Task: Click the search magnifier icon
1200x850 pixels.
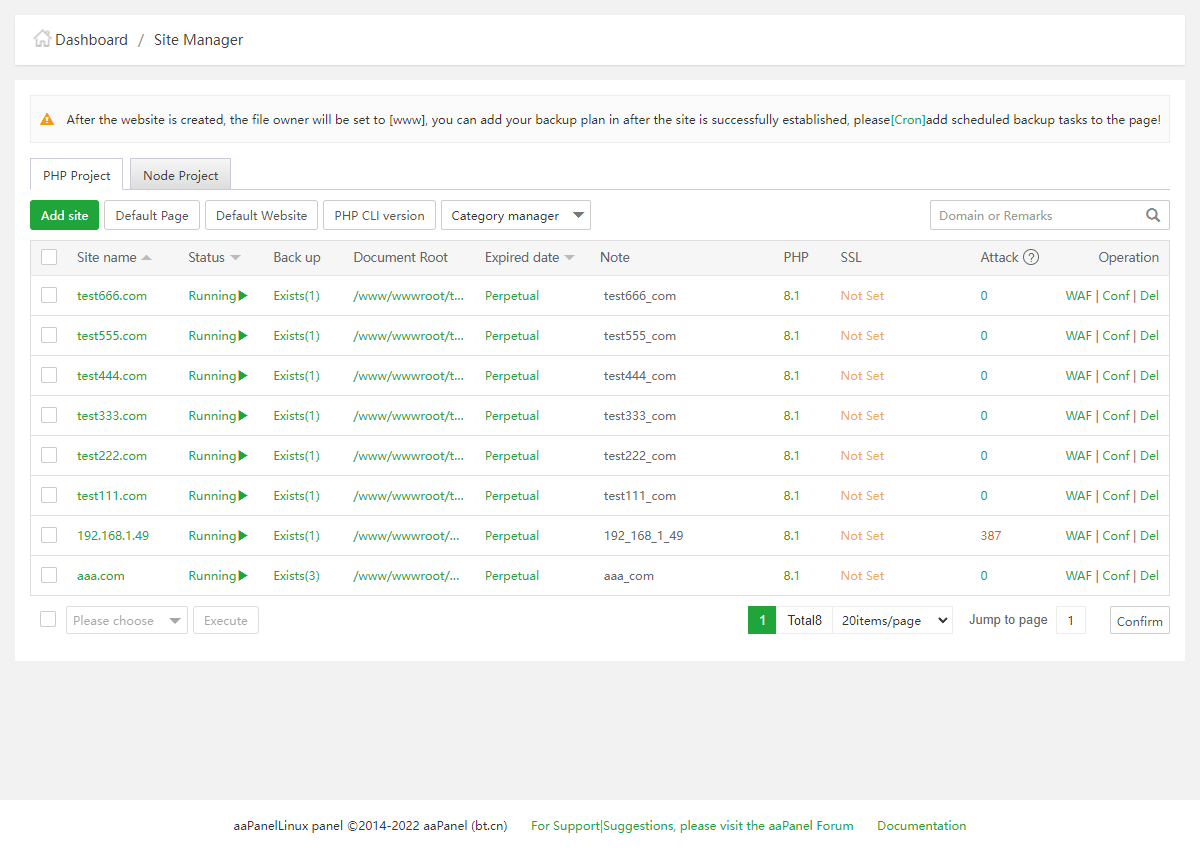Action: pos(1153,215)
